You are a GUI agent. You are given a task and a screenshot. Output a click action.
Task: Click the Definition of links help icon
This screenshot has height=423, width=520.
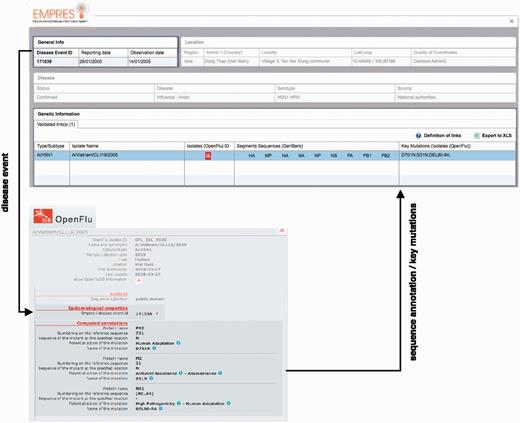click(419, 136)
